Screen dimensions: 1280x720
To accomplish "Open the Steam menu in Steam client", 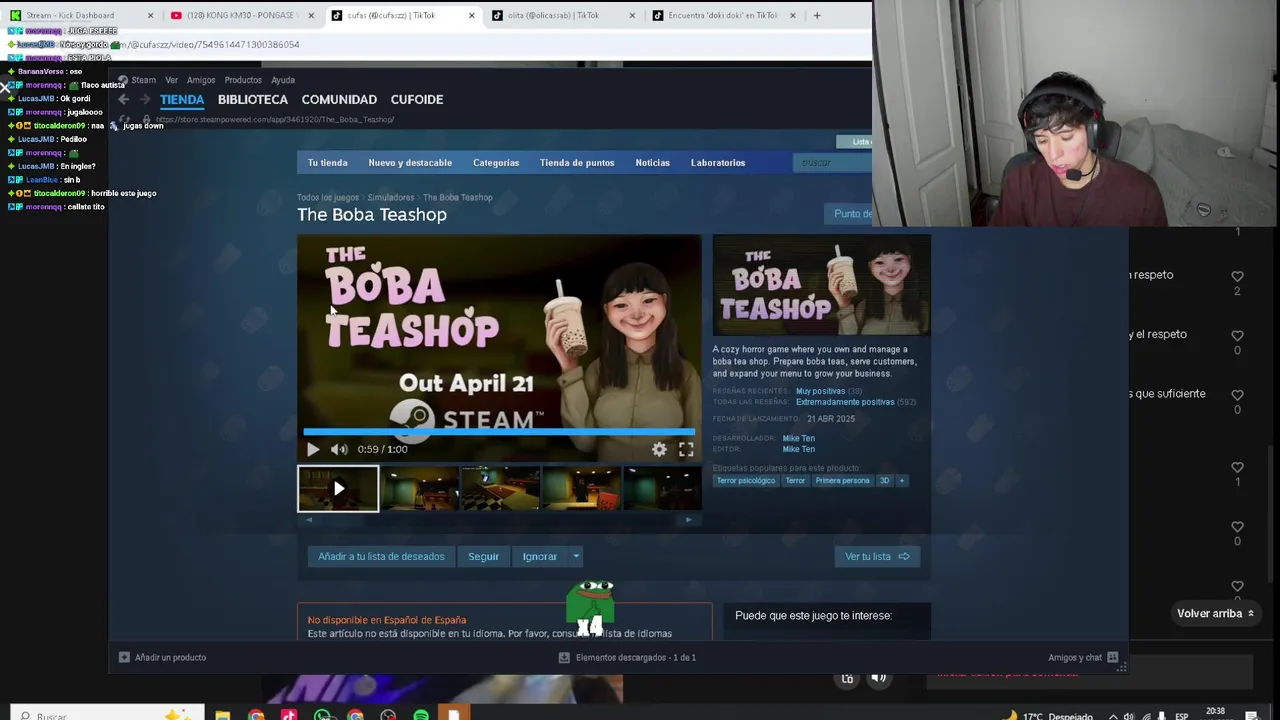I will 143,80.
